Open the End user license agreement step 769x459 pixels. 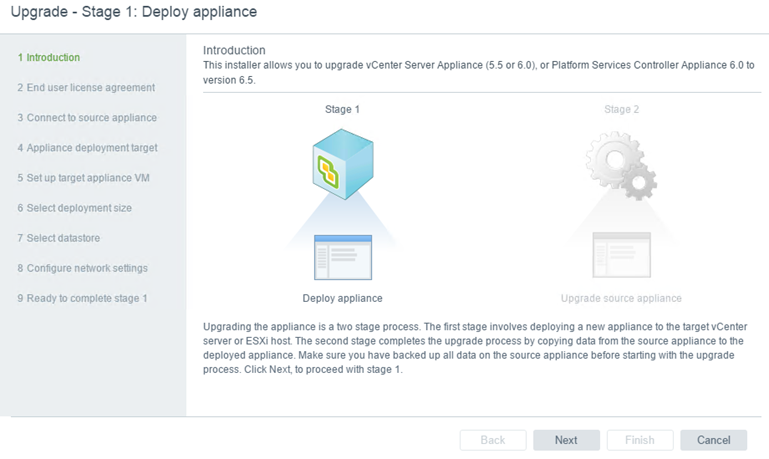(86, 88)
